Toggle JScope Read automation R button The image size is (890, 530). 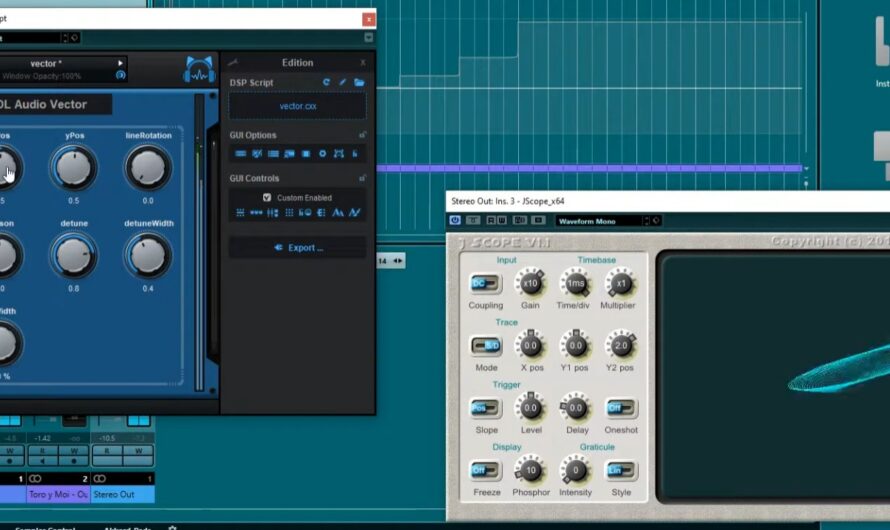492,220
